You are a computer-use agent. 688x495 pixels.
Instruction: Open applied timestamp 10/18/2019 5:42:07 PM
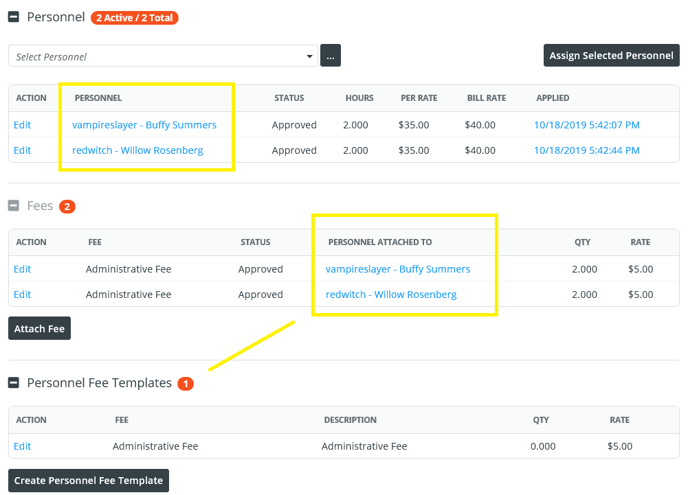pos(587,125)
